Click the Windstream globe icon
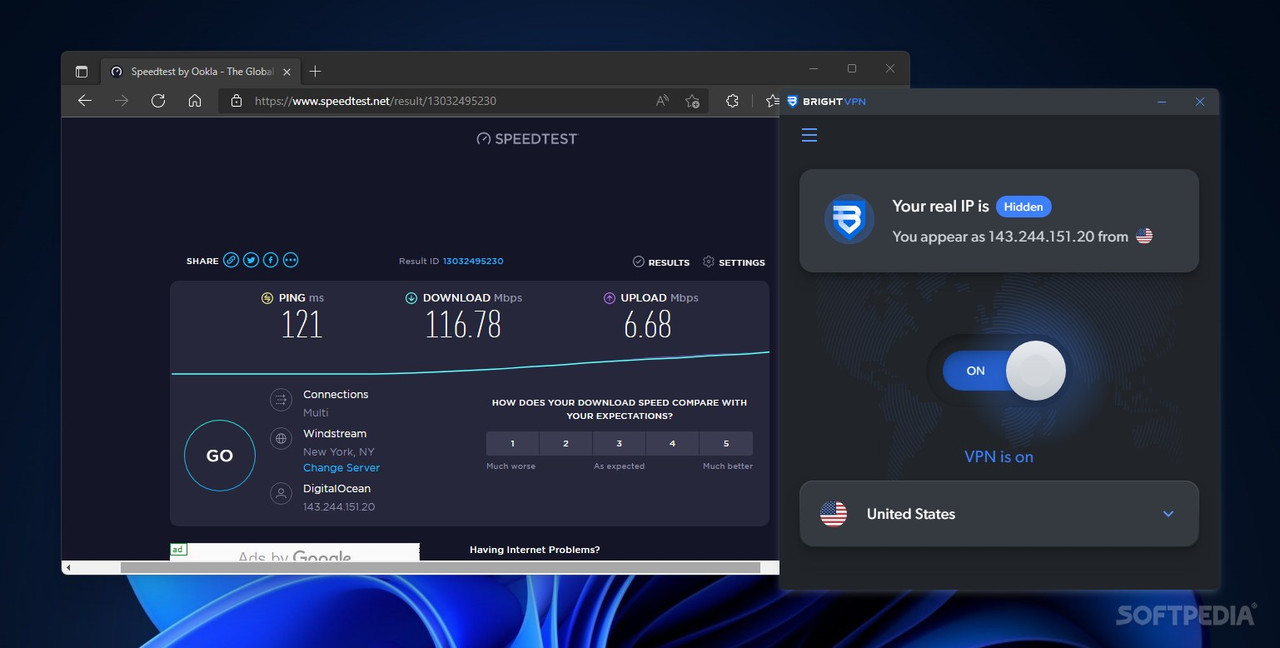Image resolution: width=1280 pixels, height=648 pixels. click(281, 438)
